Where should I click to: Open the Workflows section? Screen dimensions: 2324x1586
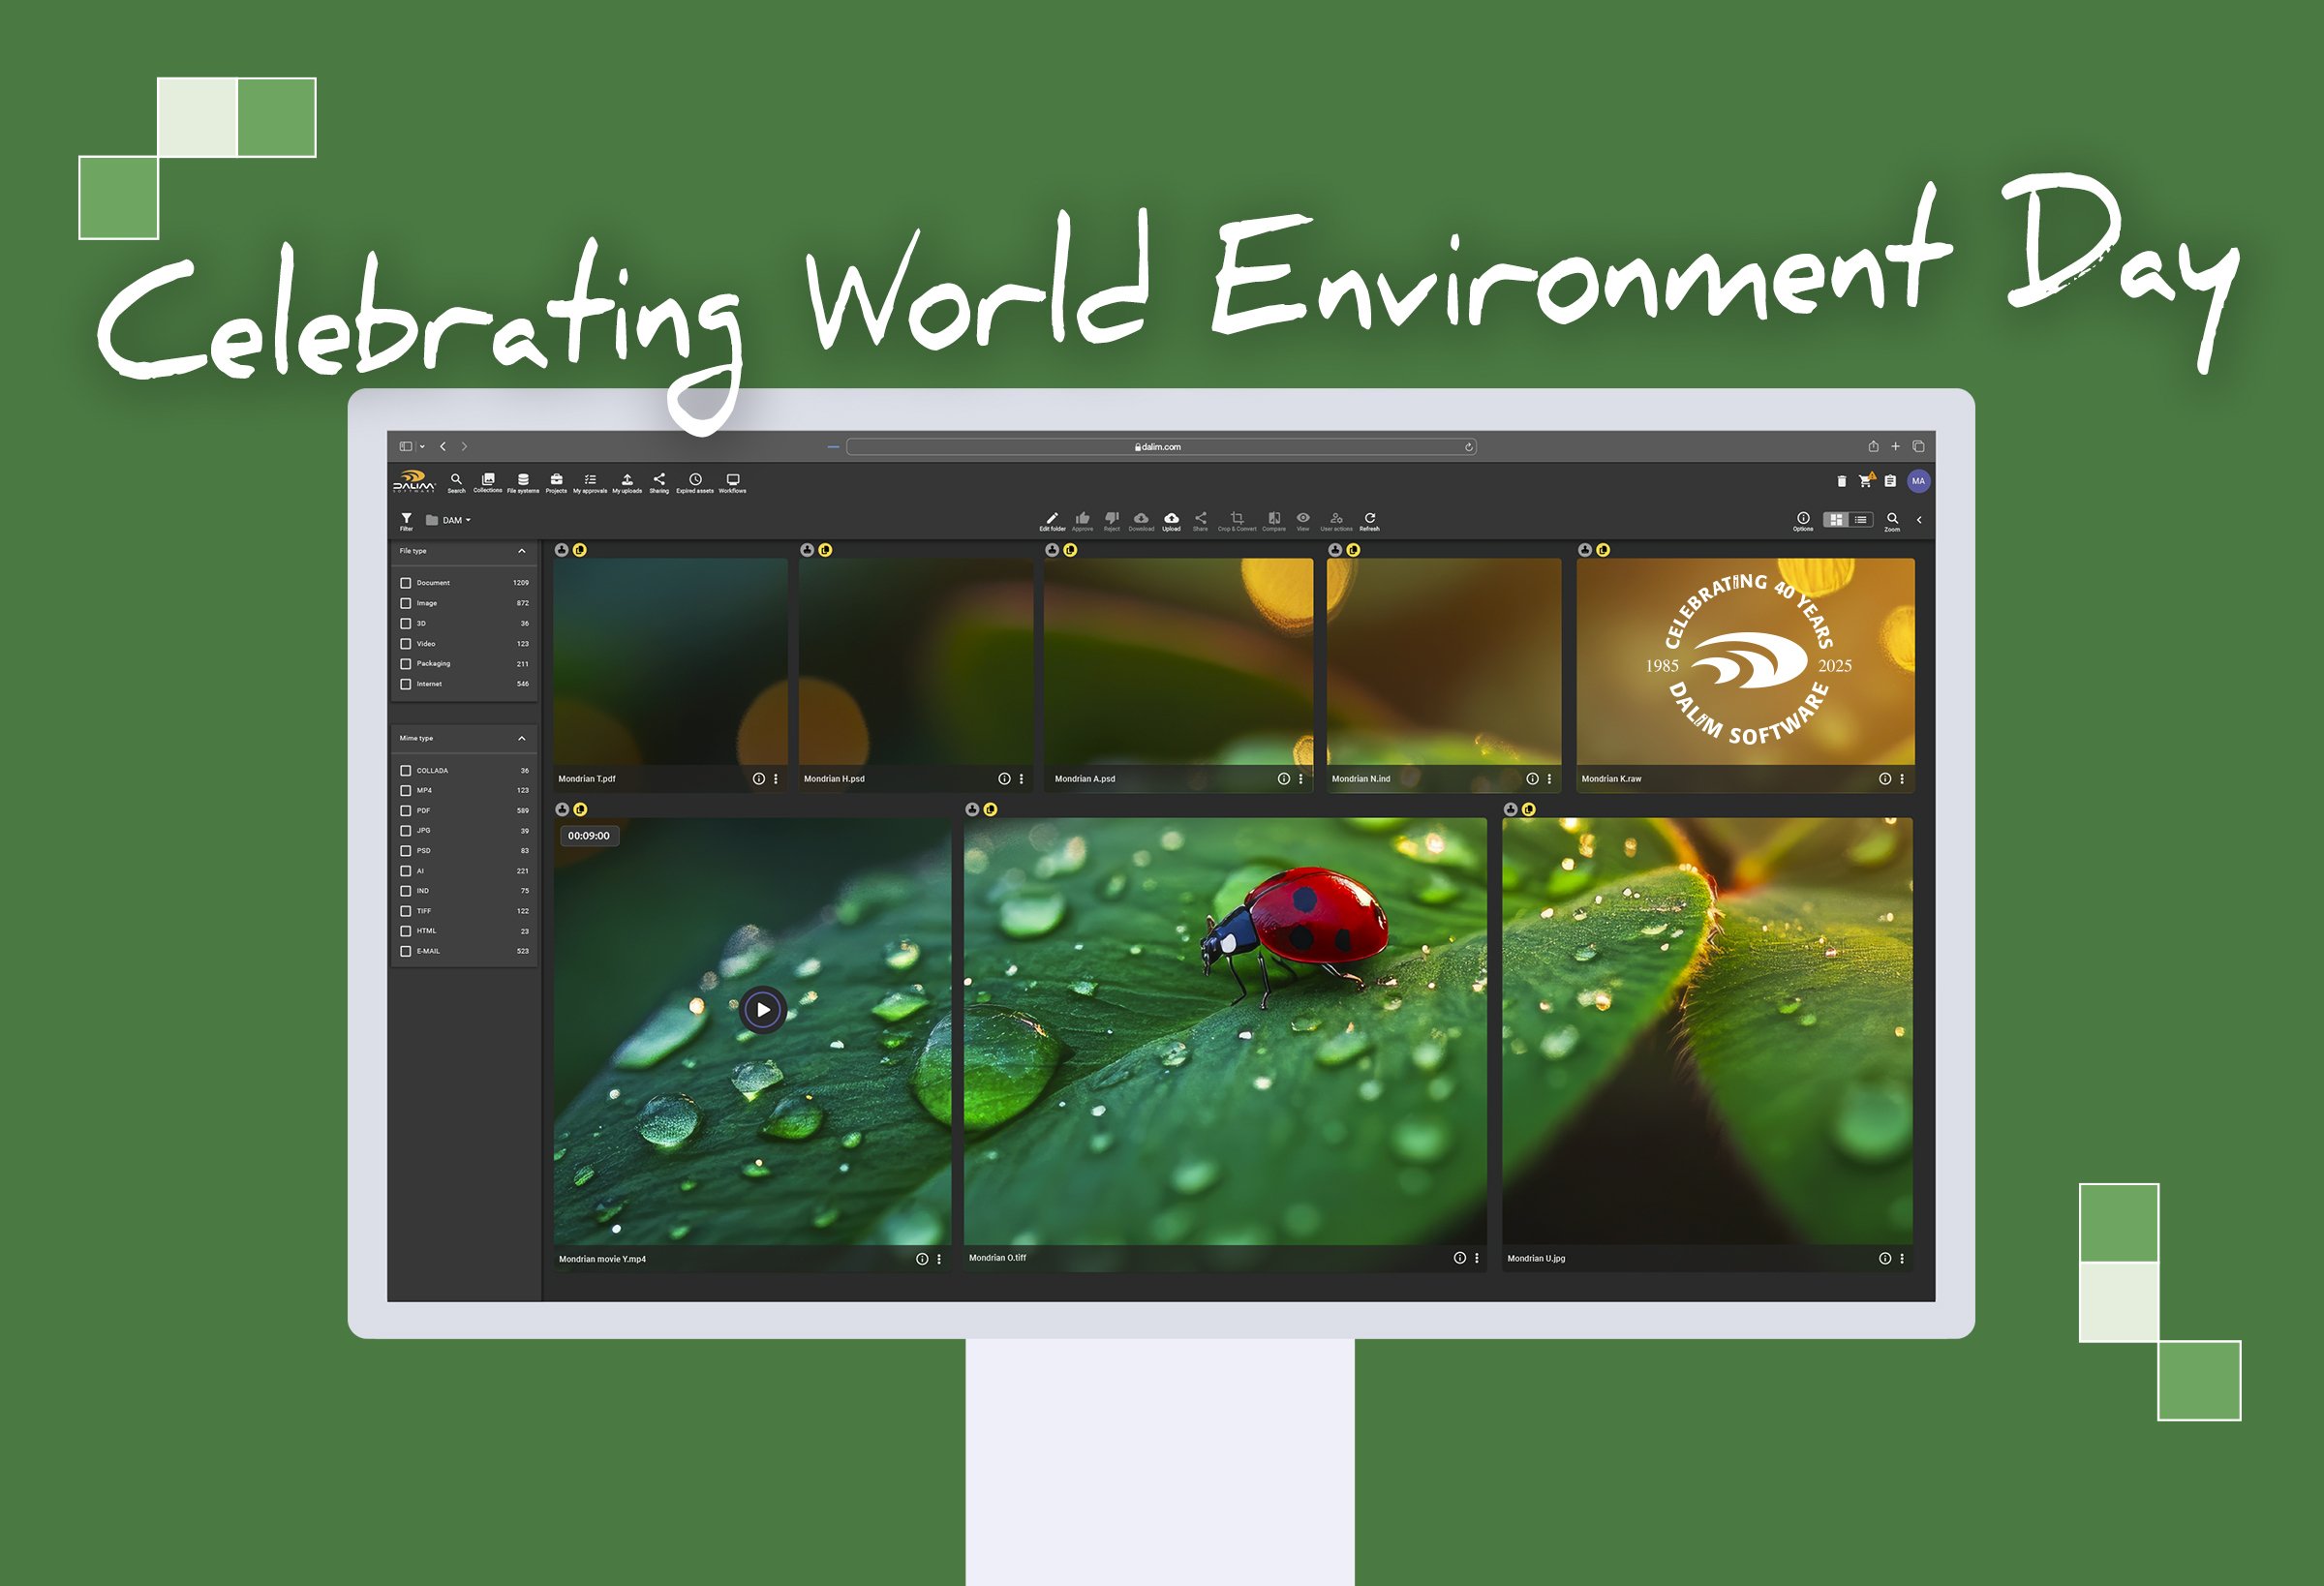coord(732,482)
